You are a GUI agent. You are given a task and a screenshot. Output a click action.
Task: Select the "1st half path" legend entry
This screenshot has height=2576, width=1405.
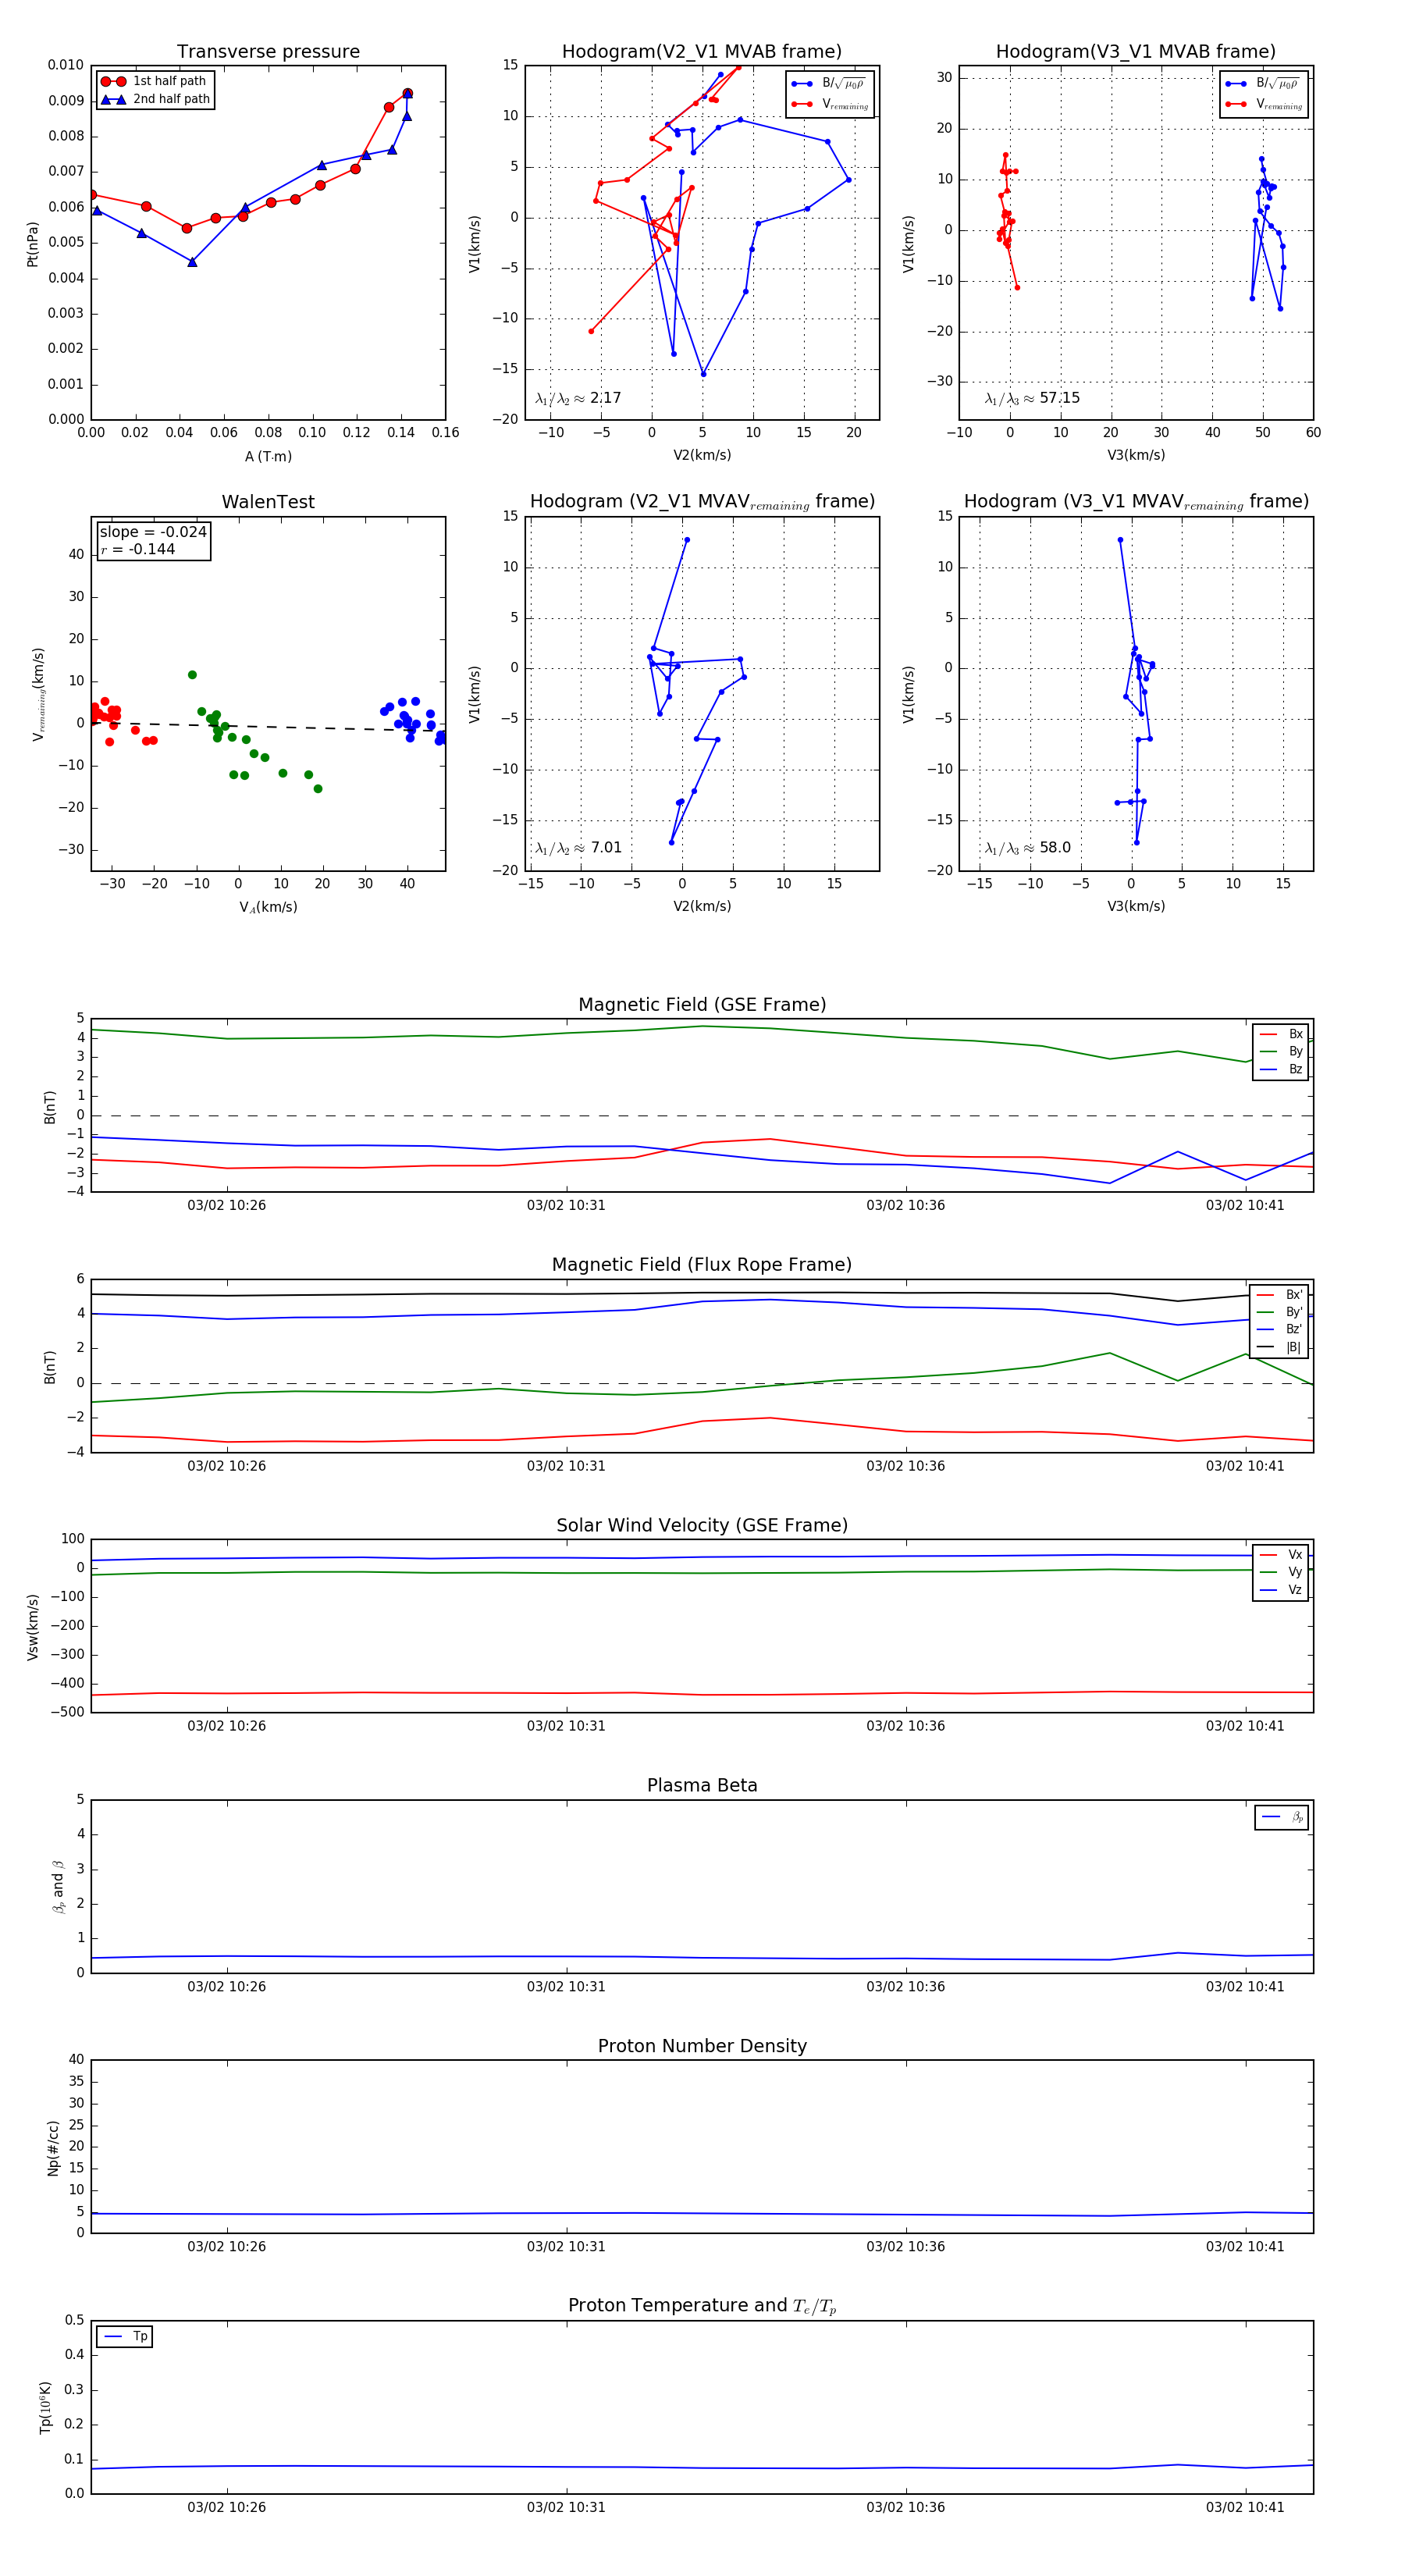tap(154, 81)
